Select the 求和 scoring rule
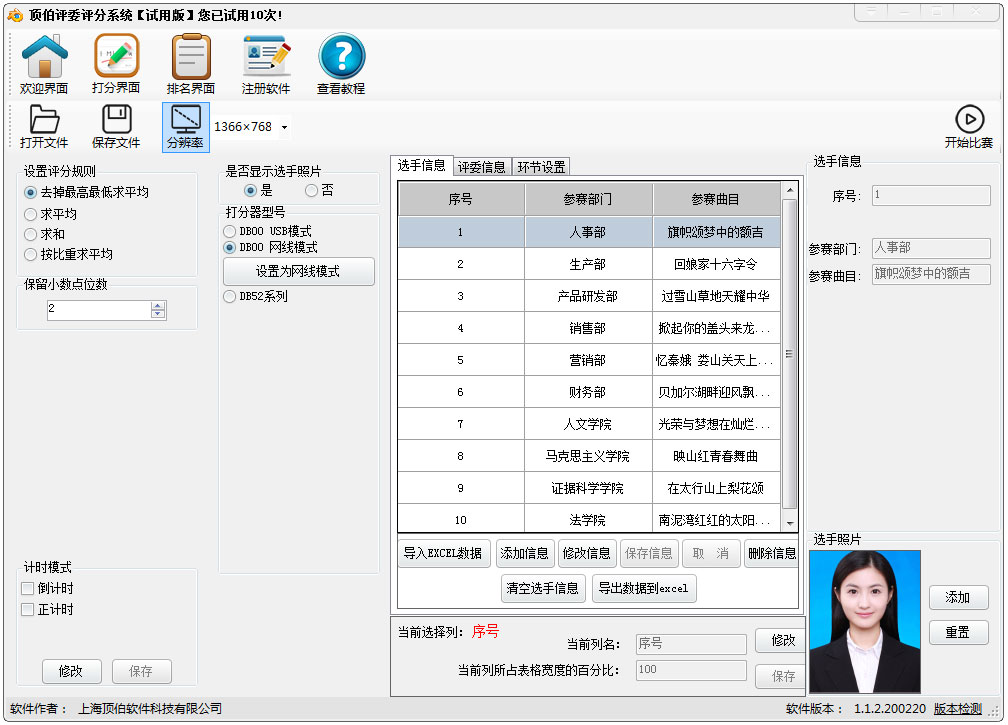 pos(44,234)
